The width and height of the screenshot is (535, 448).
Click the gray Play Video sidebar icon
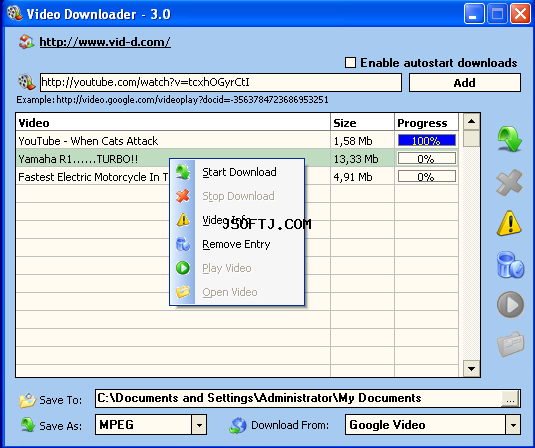(510, 305)
